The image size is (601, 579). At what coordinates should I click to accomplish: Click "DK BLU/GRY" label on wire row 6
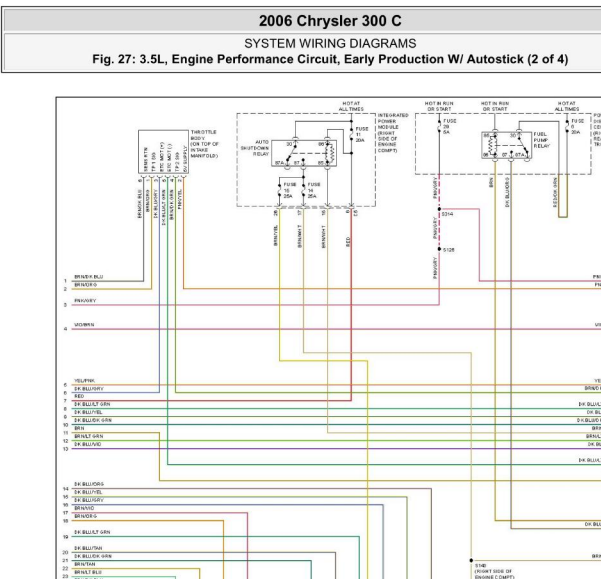(x=89, y=389)
